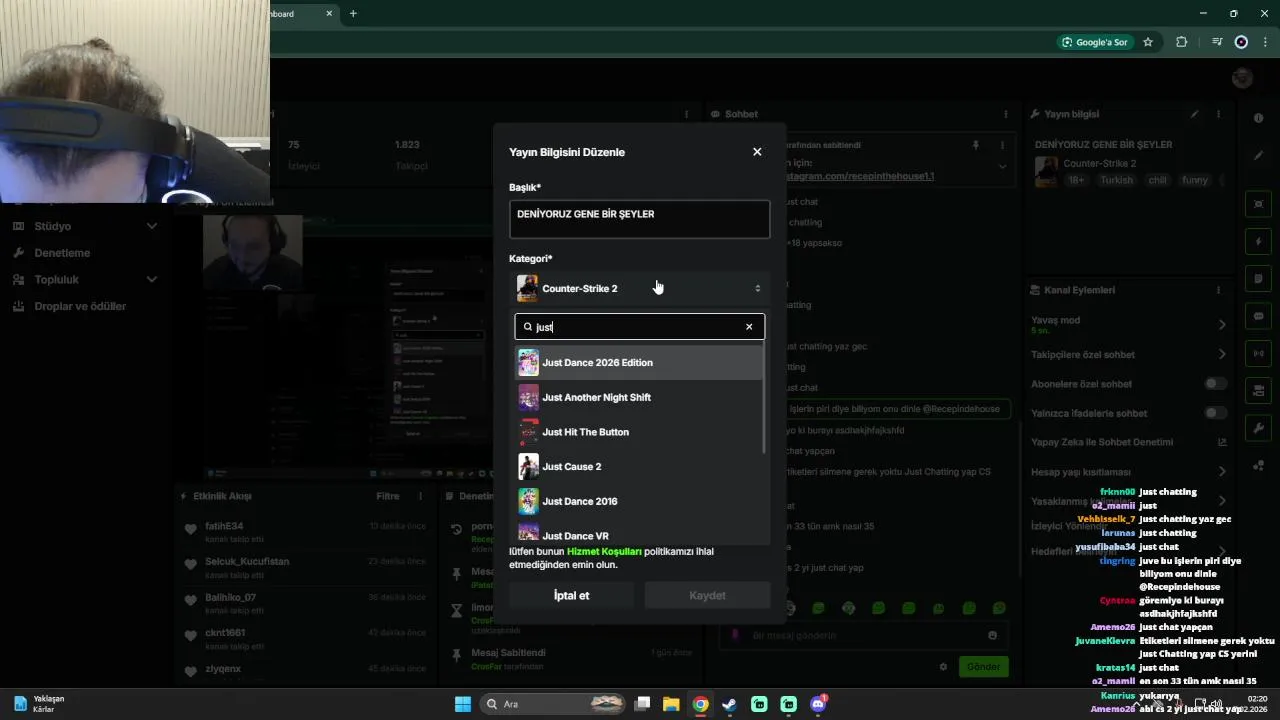The height and width of the screenshot is (720, 1280).
Task: Pick Just Dance 2016 from results
Action: click(x=639, y=501)
